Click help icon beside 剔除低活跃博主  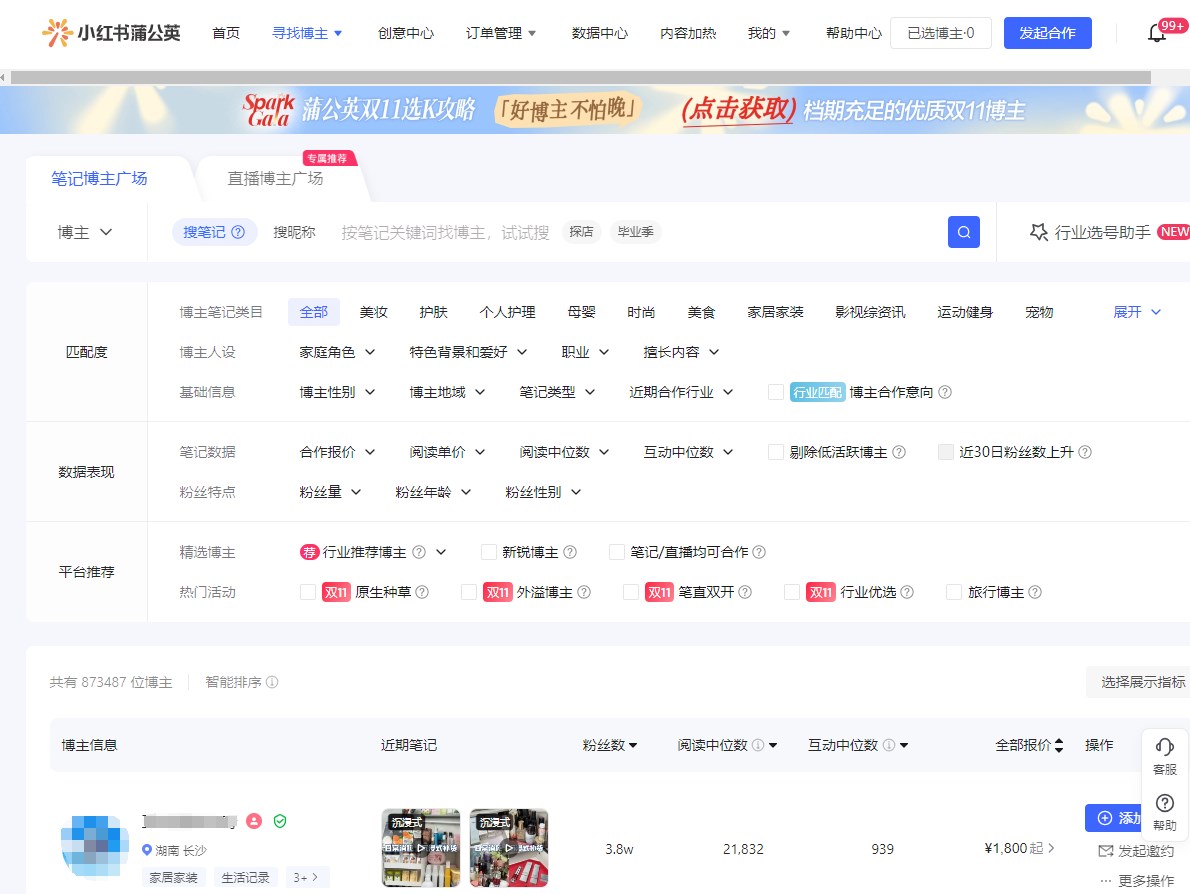[899, 452]
